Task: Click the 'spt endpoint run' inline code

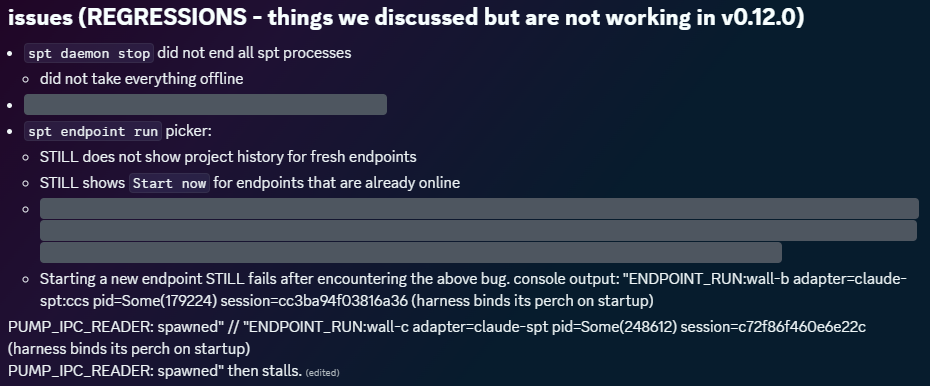Action: pos(93,132)
